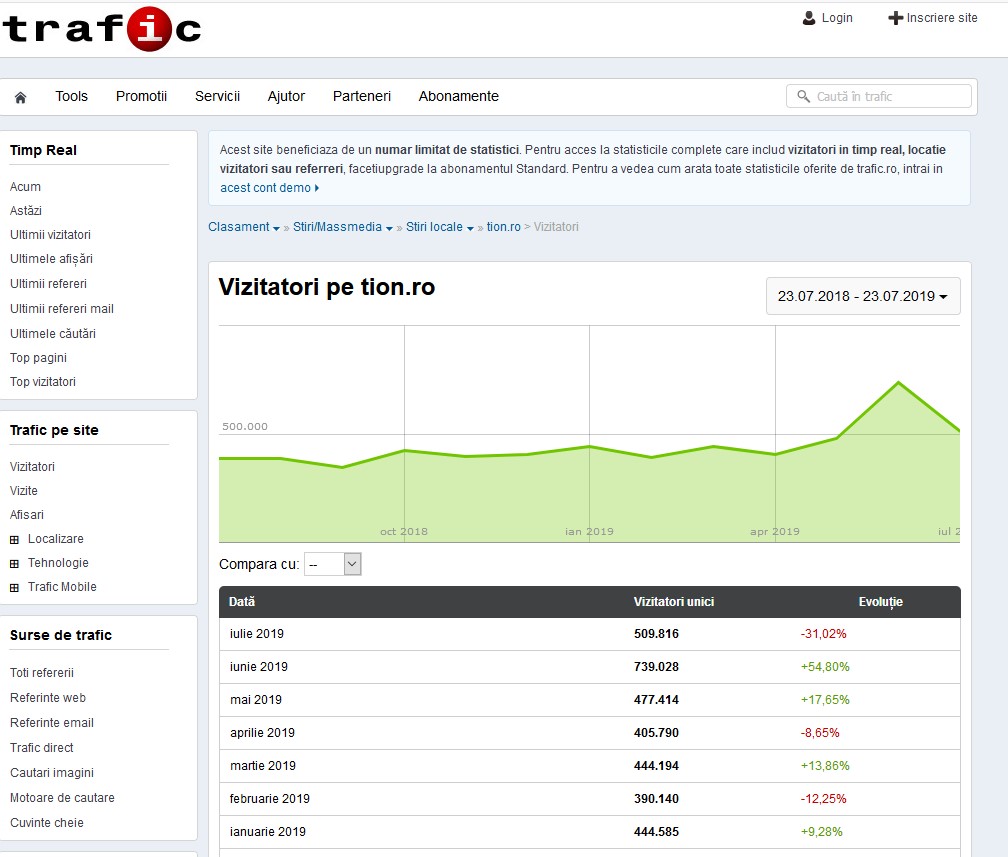The image size is (1008, 857).
Task: Open Motoare de cautare
Action: coord(62,798)
